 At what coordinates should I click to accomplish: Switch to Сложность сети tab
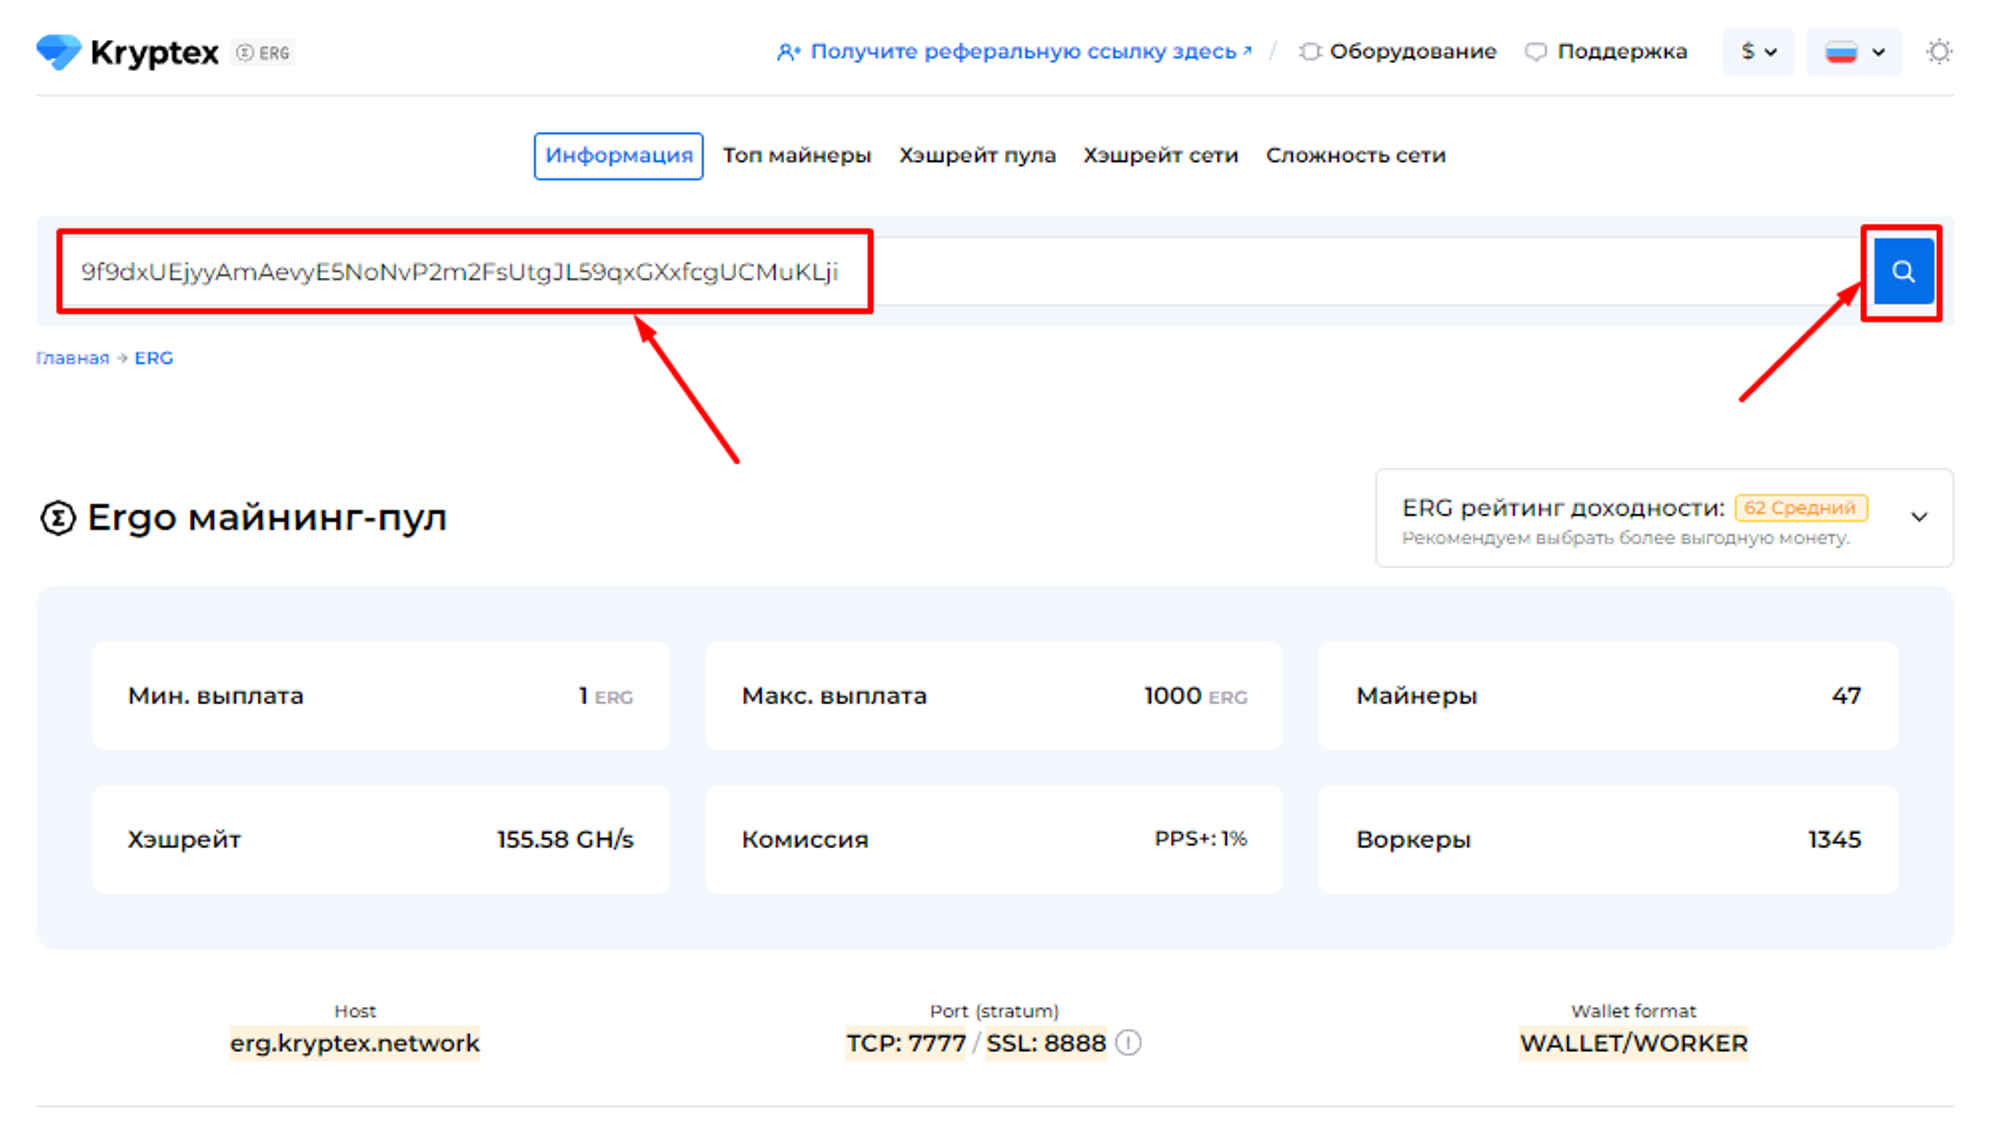pos(1355,156)
